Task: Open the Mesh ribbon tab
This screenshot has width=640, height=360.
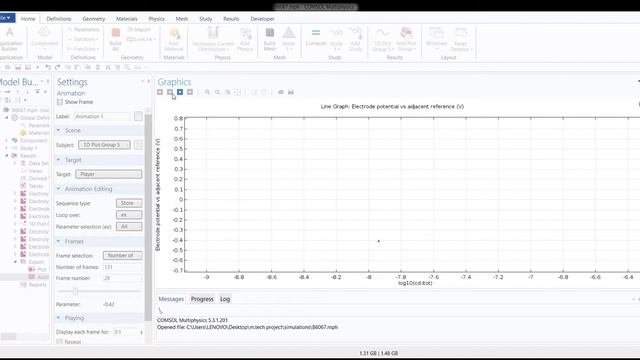Action: [x=182, y=19]
